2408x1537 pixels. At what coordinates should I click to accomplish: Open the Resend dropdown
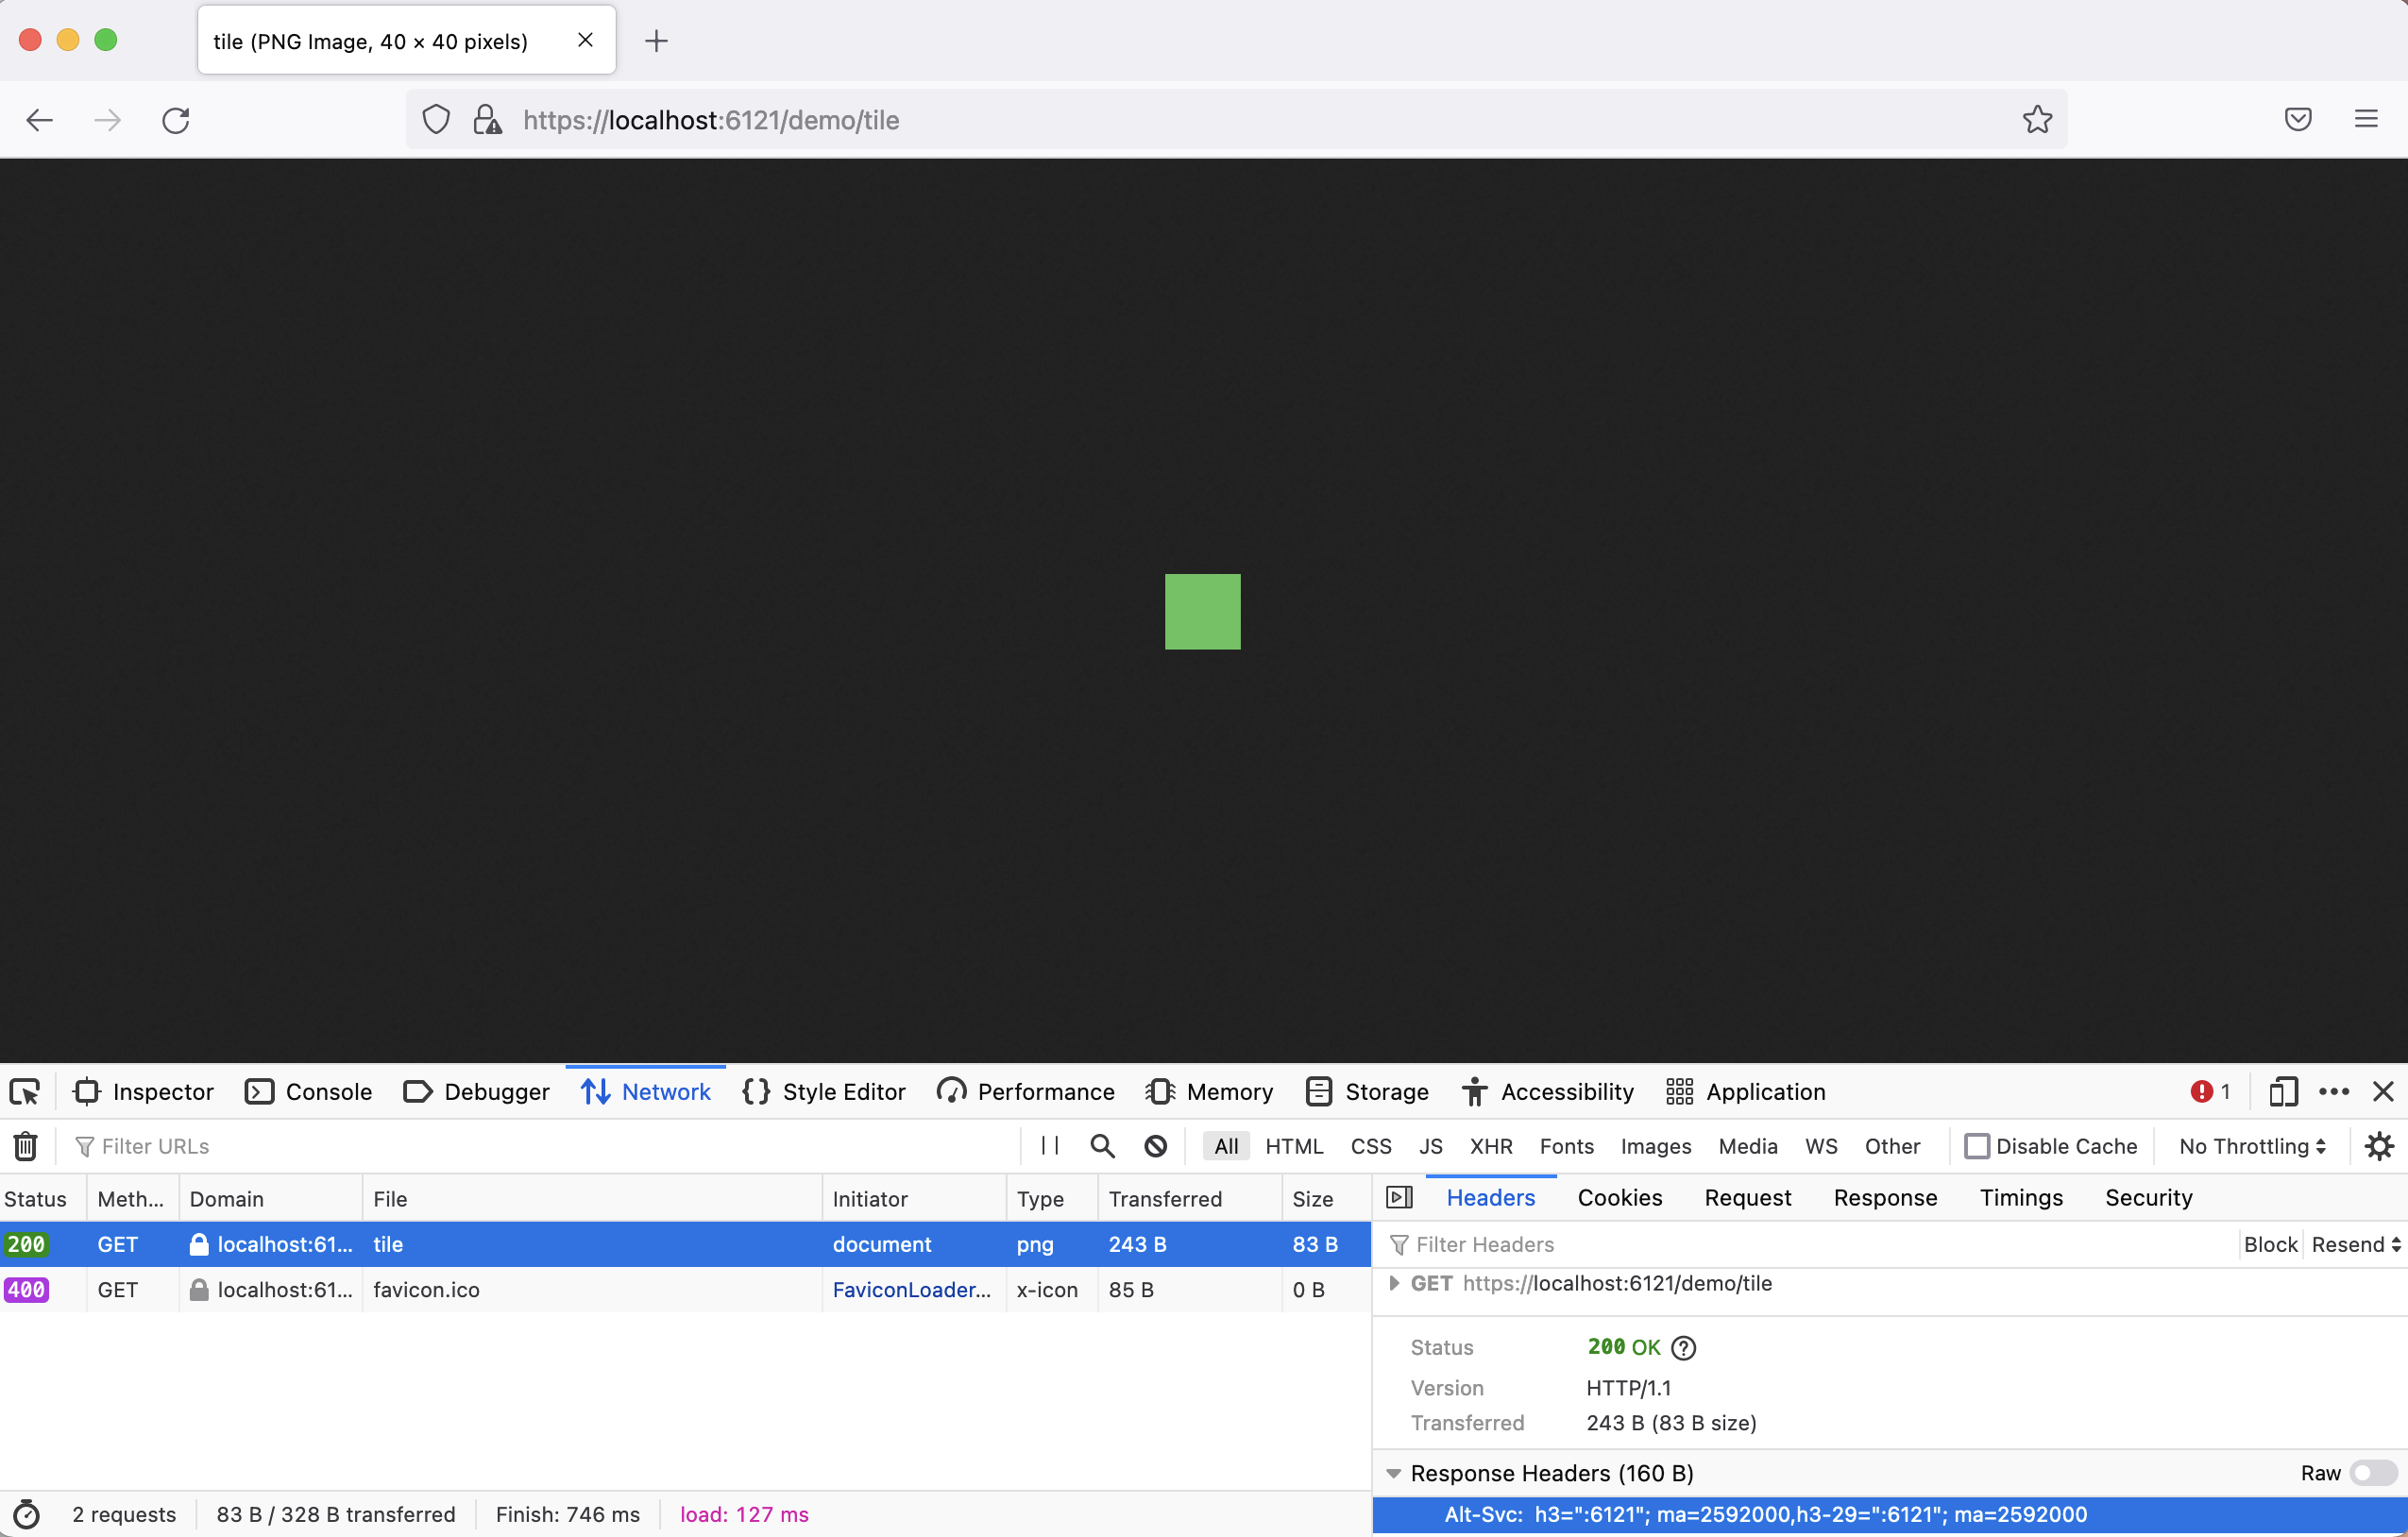pyautogui.click(x=2355, y=1244)
